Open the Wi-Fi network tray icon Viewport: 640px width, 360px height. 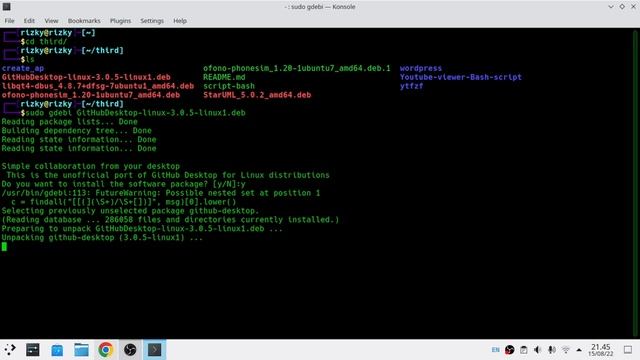pyautogui.click(x=566, y=350)
